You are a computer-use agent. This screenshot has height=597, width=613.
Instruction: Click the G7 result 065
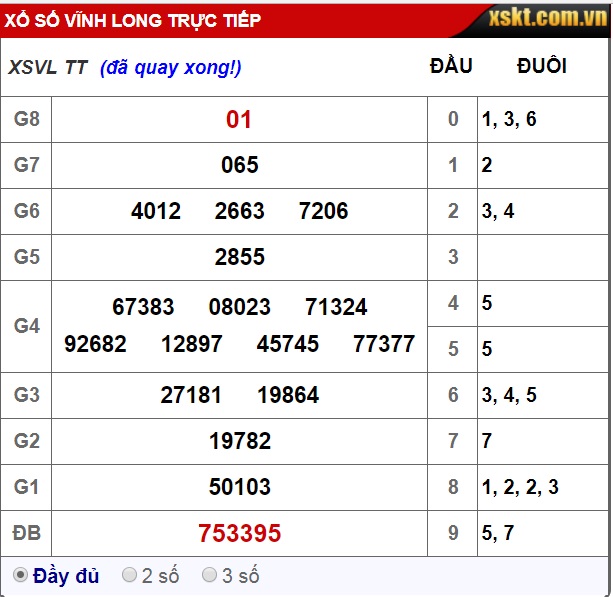[x=239, y=165]
